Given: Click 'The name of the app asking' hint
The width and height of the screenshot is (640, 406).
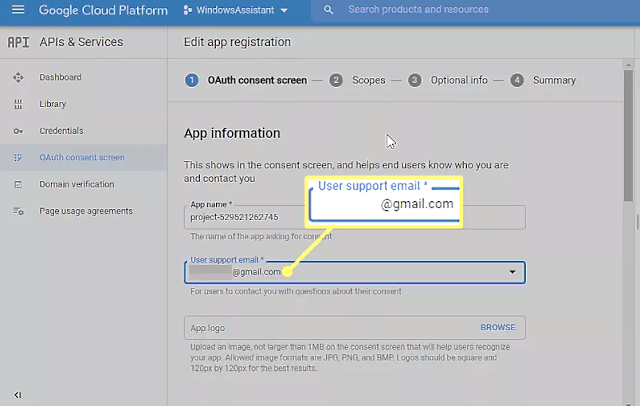Looking at the screenshot, I should [261, 236].
